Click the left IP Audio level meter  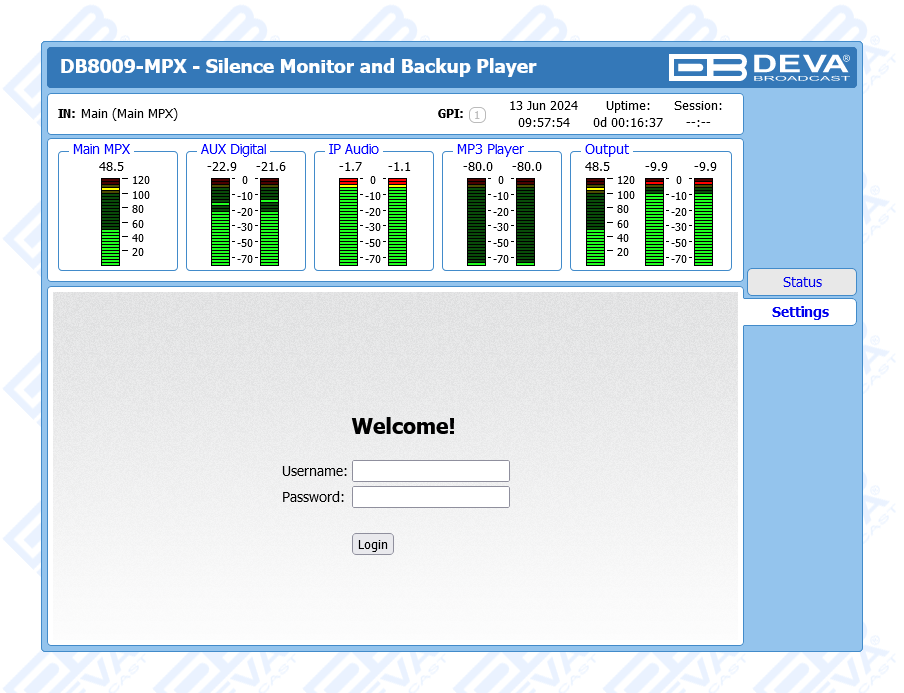(x=348, y=222)
